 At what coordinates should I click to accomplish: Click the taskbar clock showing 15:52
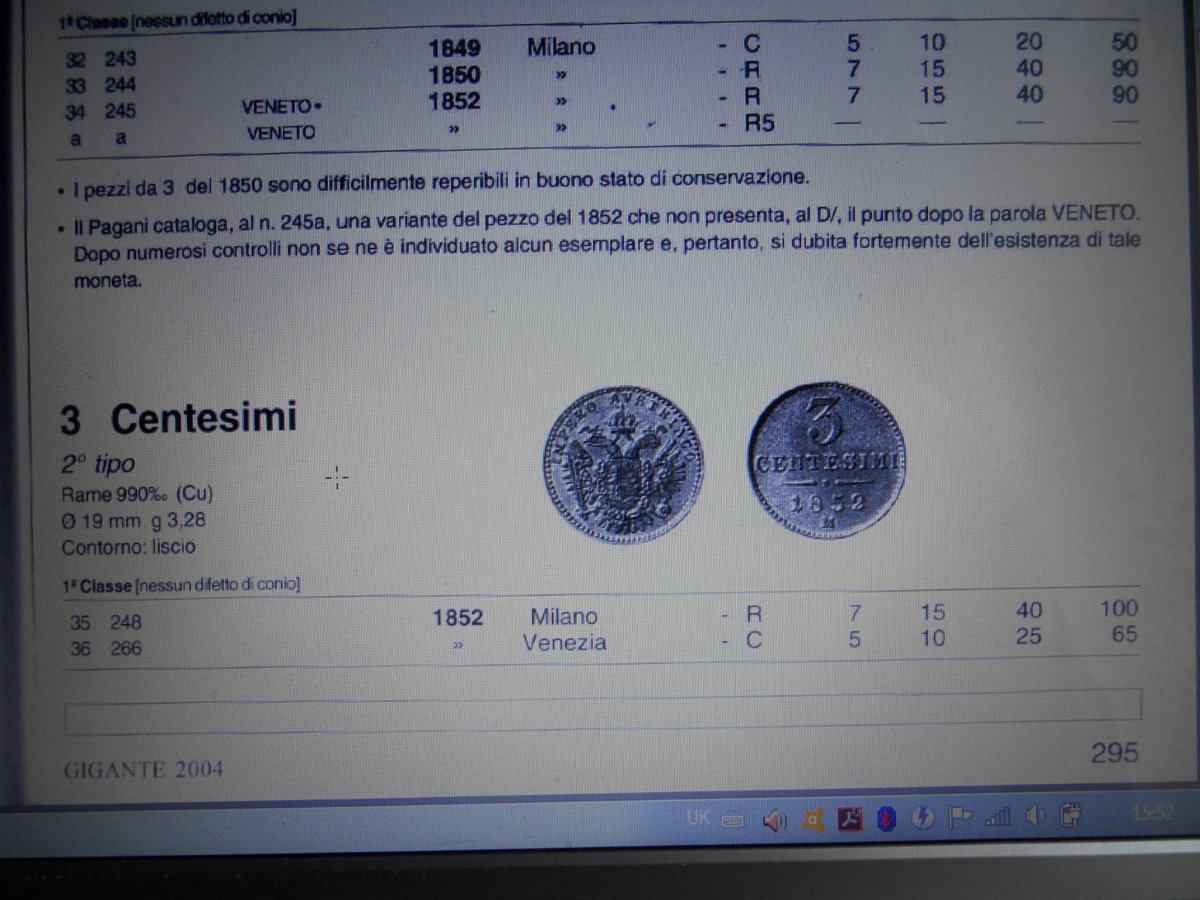tap(1152, 814)
